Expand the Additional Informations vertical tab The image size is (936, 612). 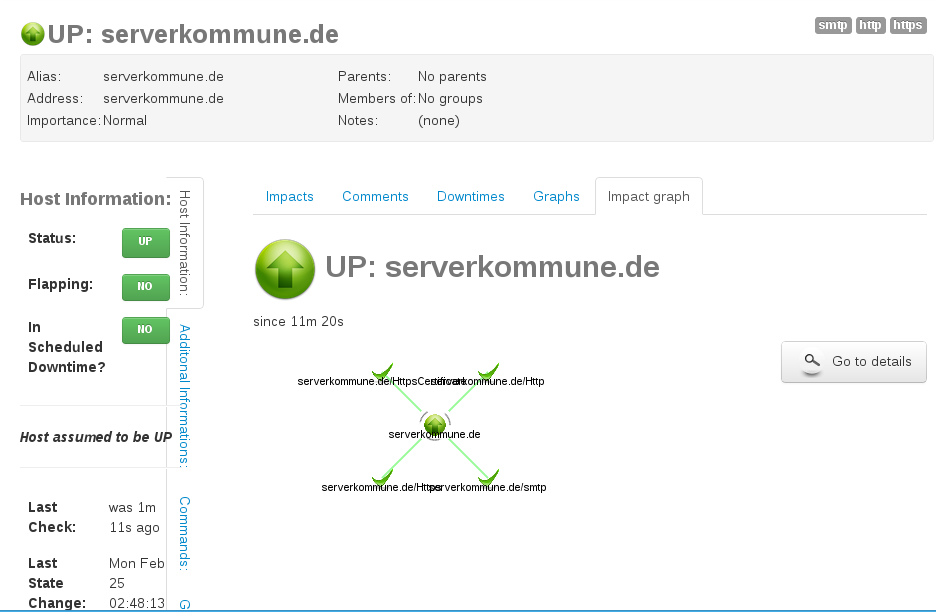(x=184, y=395)
